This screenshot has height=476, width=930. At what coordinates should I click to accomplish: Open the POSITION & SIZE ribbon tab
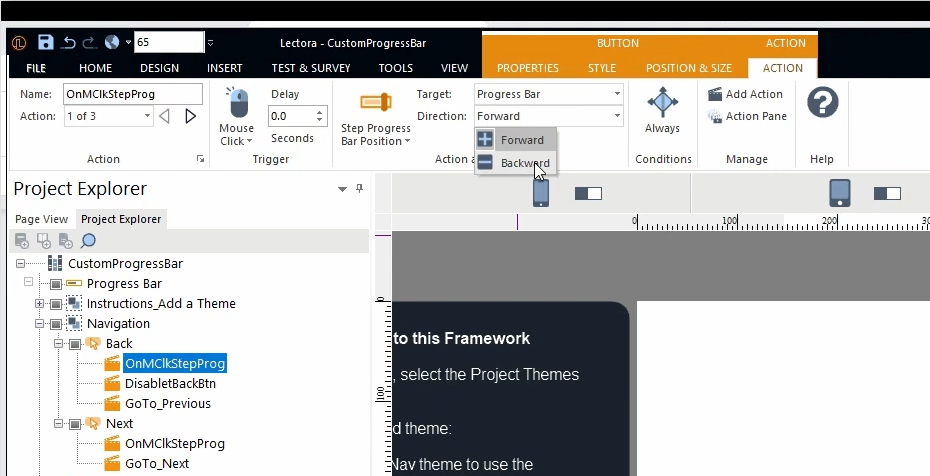(688, 68)
